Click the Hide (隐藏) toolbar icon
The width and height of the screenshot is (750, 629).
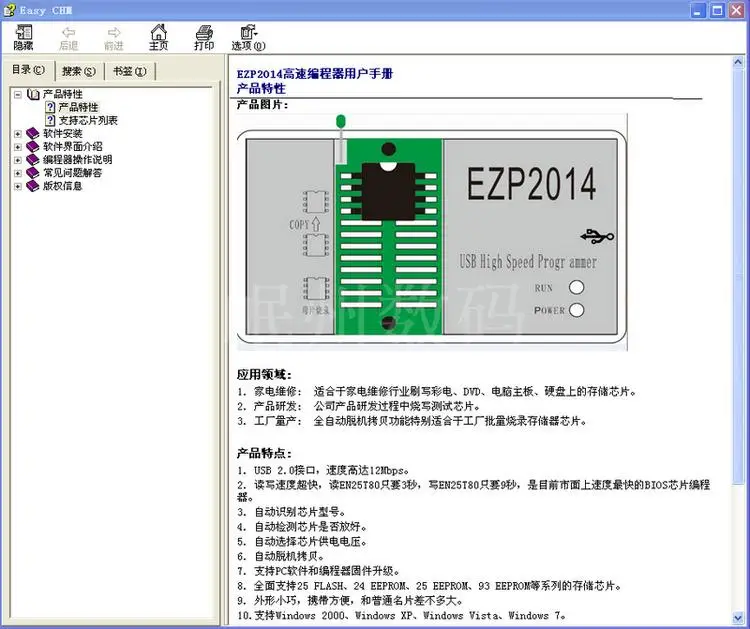coord(23,38)
